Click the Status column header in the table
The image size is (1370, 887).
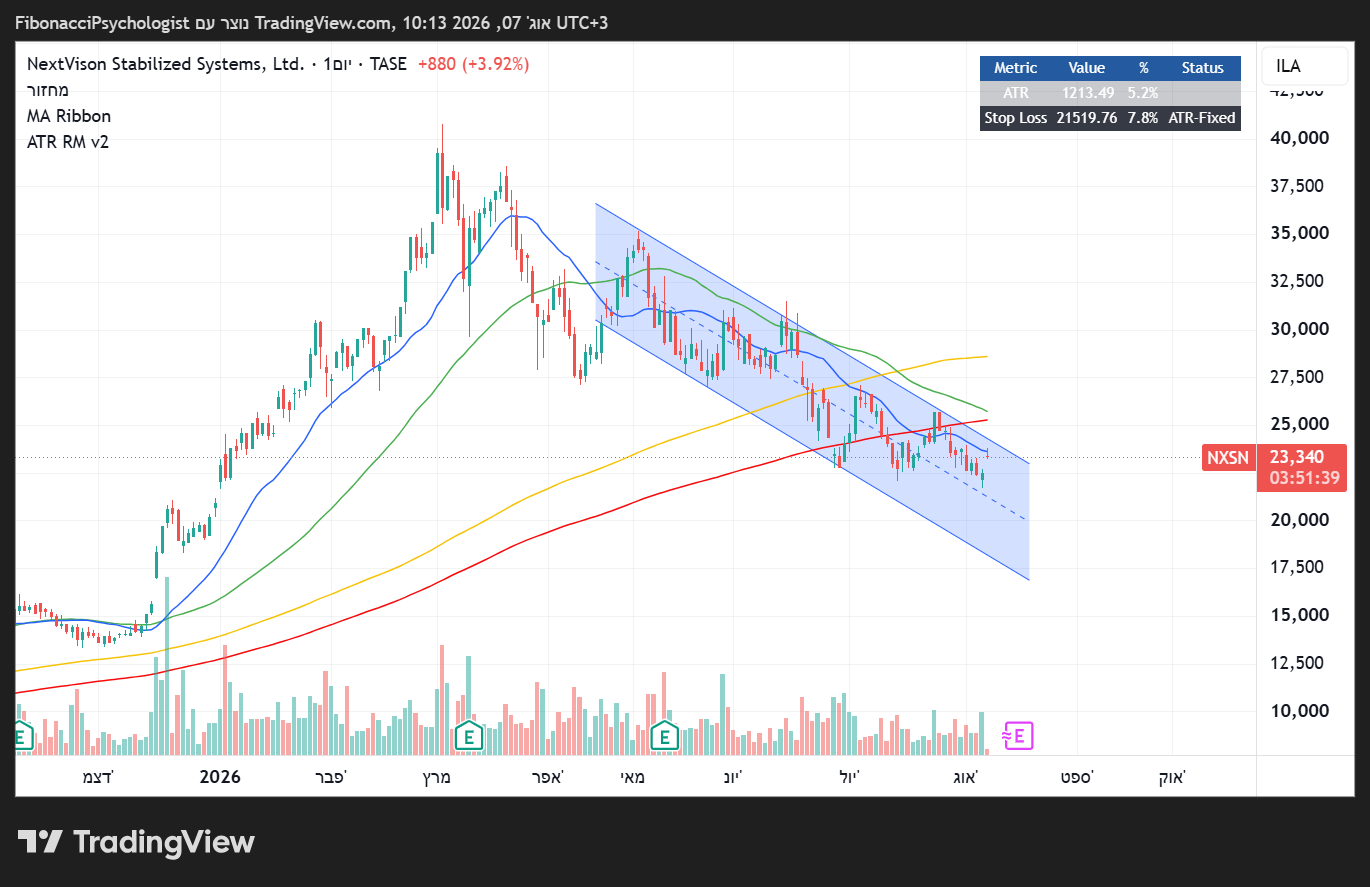point(1202,68)
